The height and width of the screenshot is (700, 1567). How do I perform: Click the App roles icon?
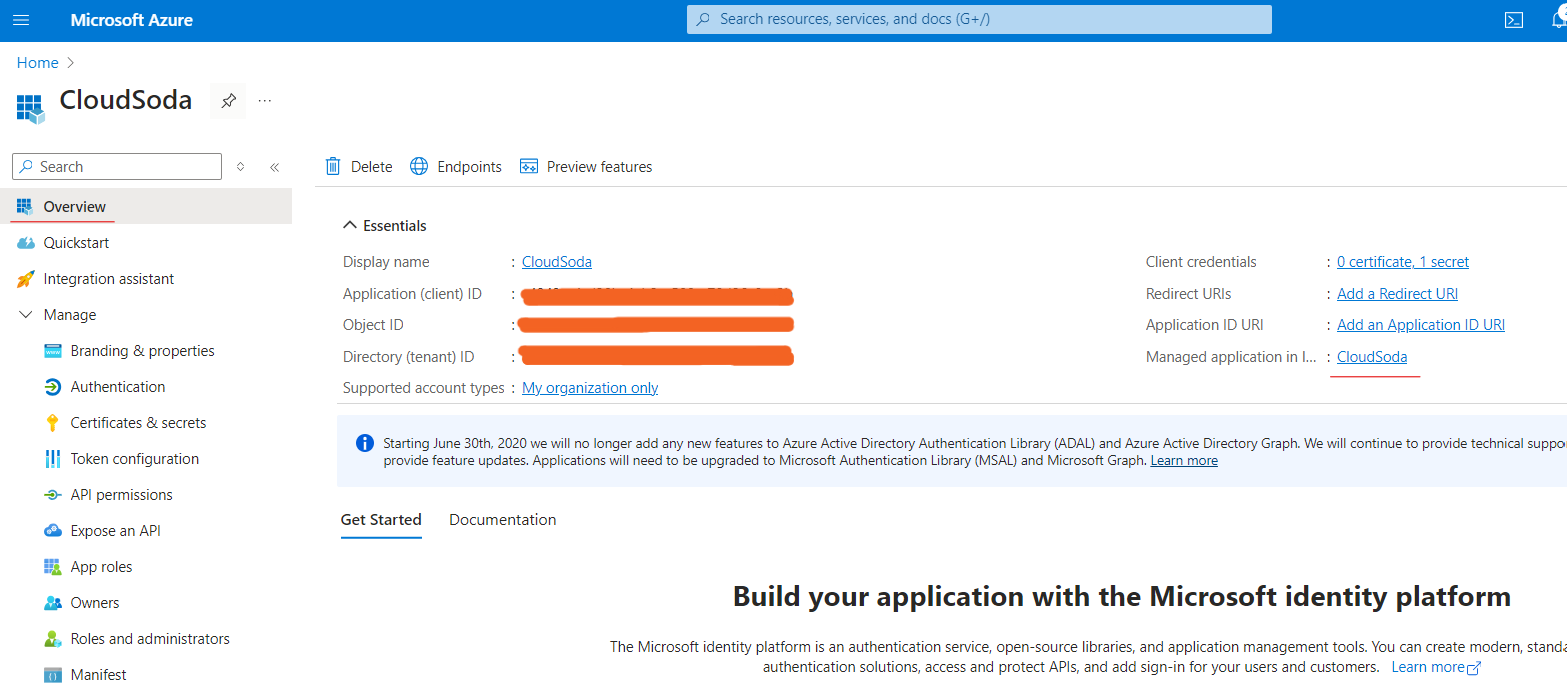click(x=53, y=567)
